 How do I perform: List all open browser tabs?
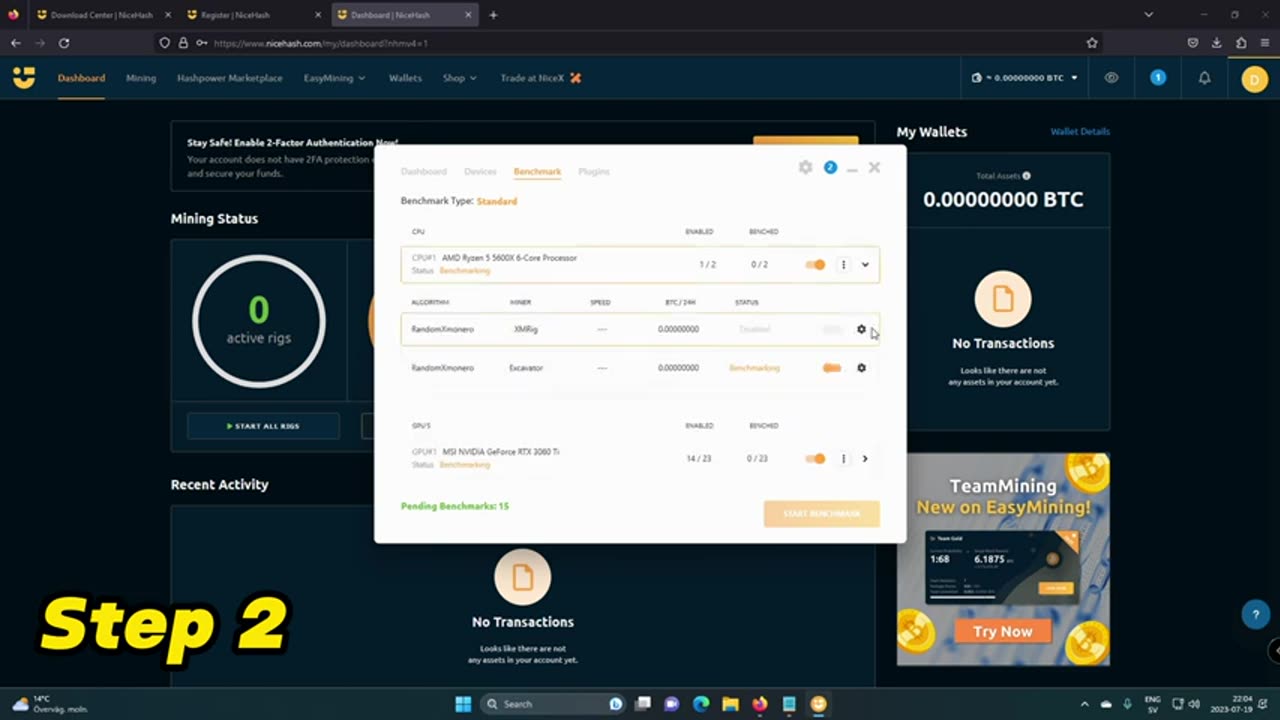coord(1148,15)
